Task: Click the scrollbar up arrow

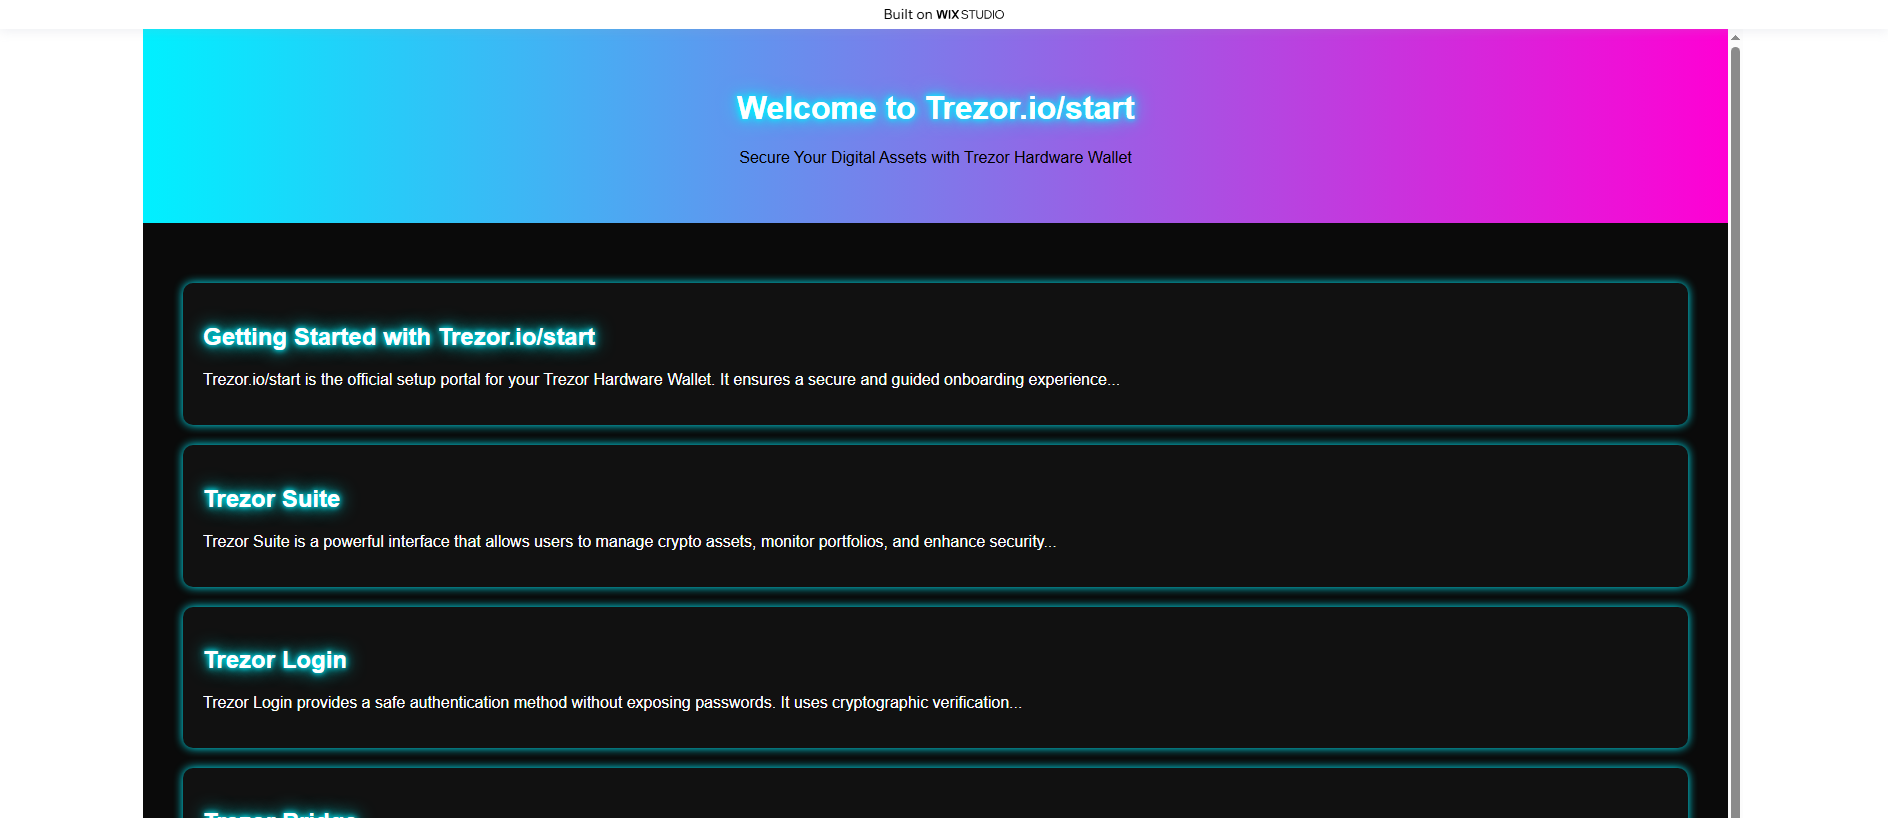Action: [1735, 37]
